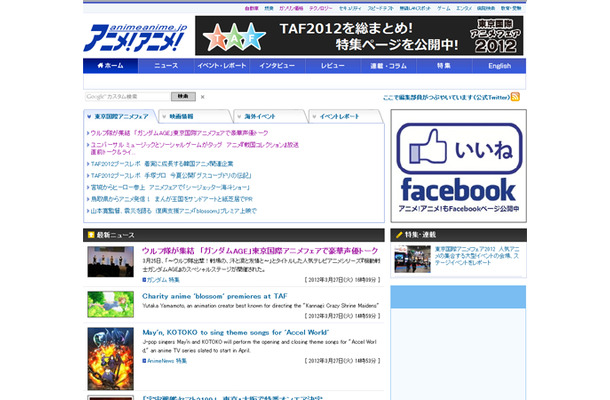Switch to the English site version
Screen dimensions: 610x400
tap(499, 66)
